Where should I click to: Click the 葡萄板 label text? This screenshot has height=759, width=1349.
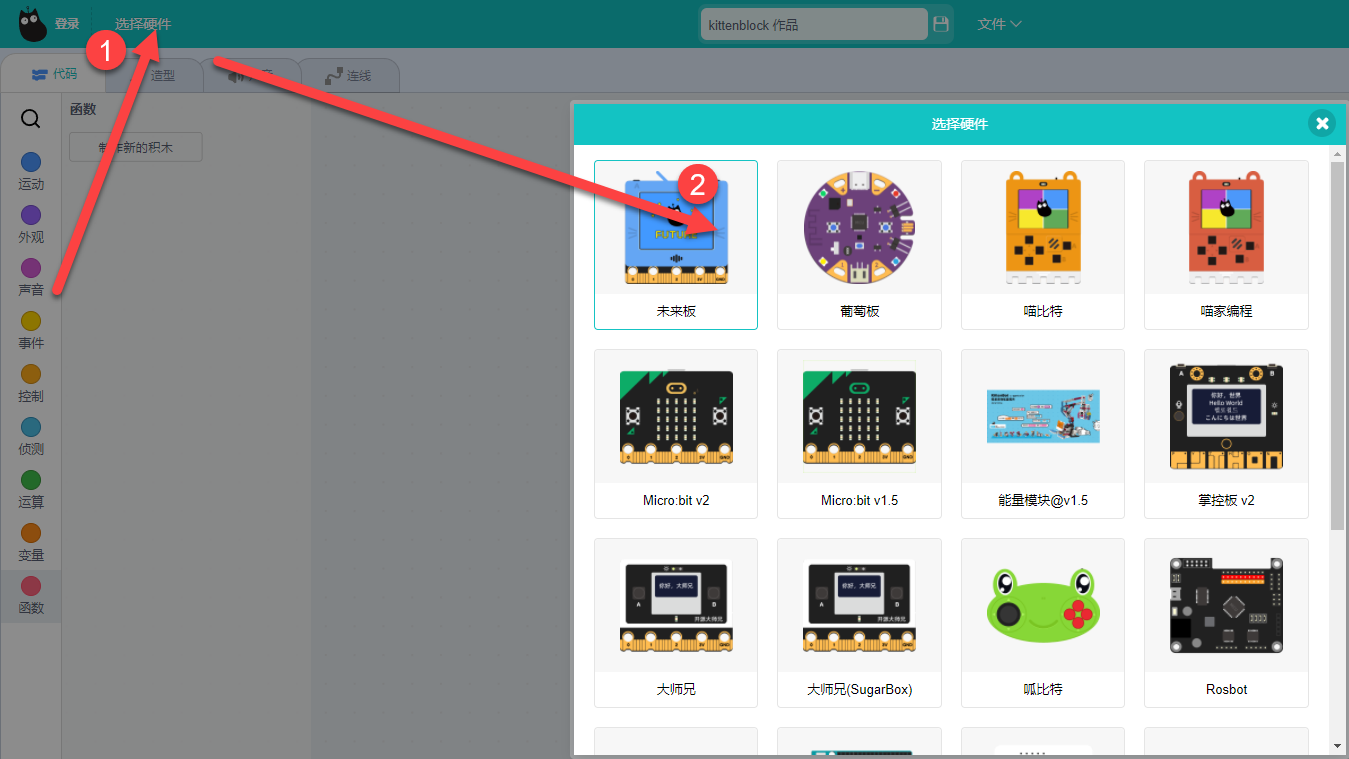859,311
